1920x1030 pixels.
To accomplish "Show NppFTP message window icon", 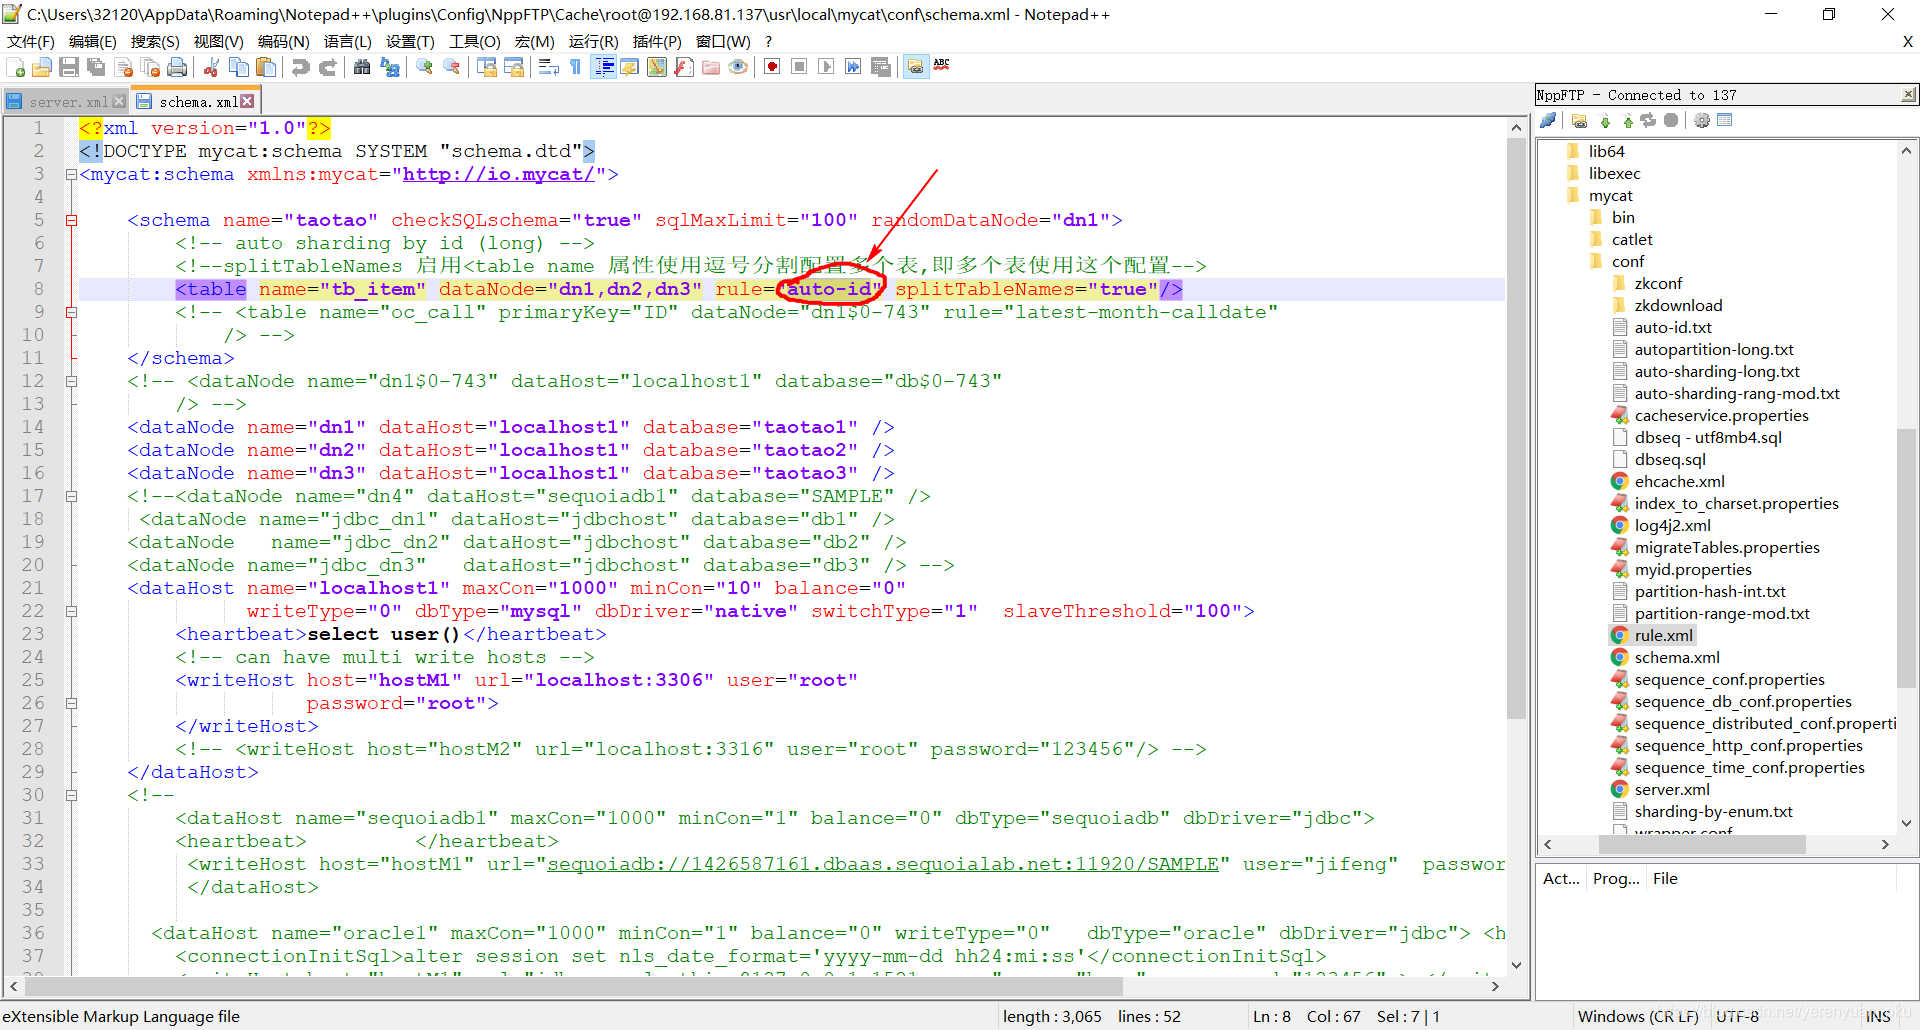I will pos(1725,121).
